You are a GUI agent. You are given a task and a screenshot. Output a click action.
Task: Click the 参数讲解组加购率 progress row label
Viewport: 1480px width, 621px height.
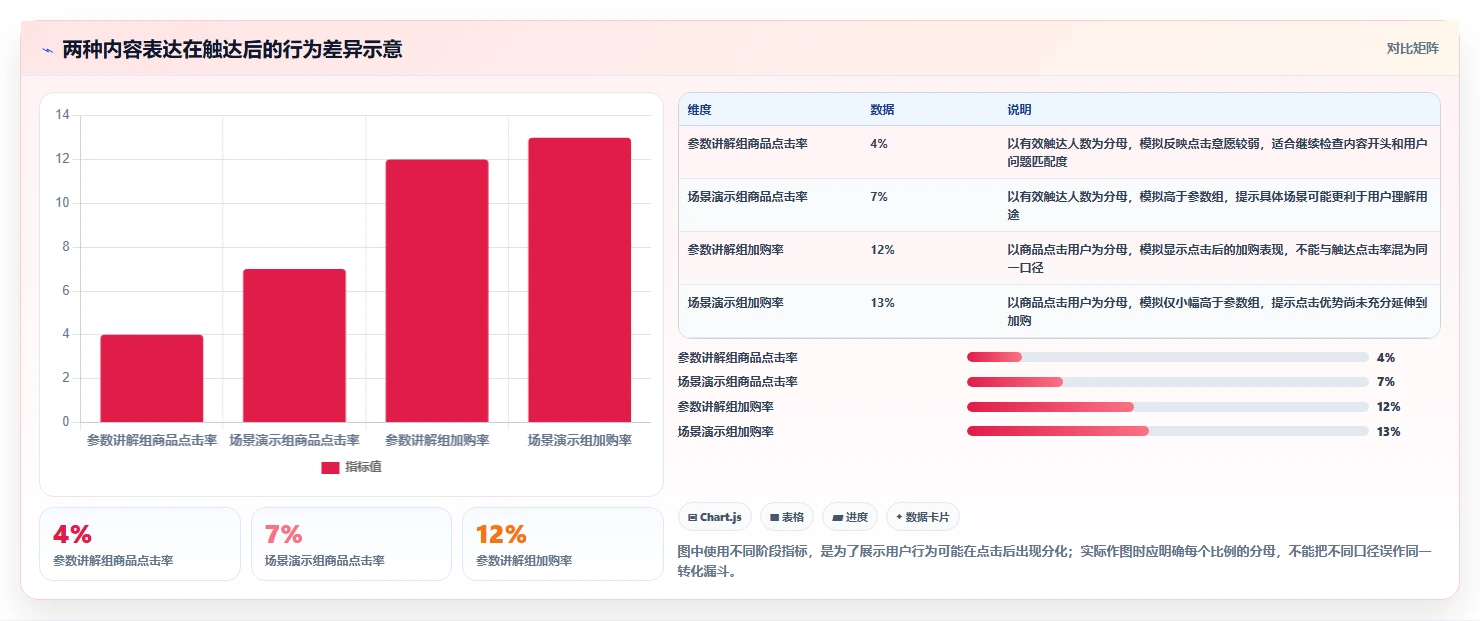[726, 407]
